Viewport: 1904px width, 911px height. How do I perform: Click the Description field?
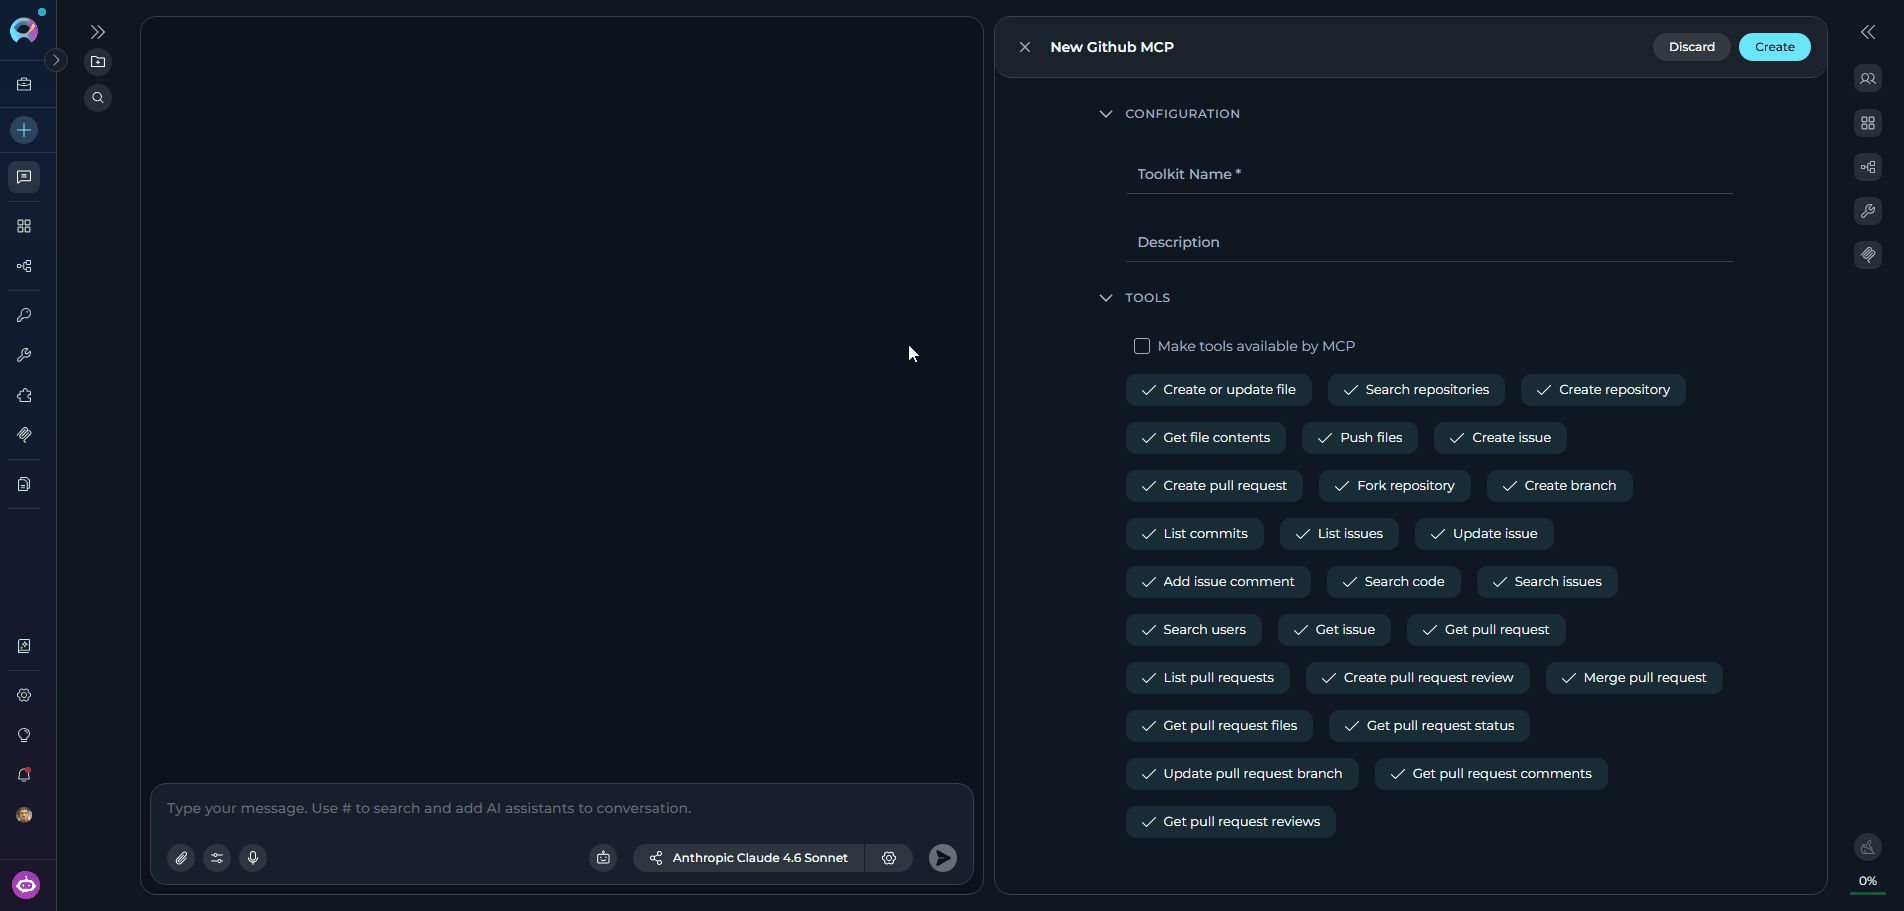click(x=1429, y=242)
